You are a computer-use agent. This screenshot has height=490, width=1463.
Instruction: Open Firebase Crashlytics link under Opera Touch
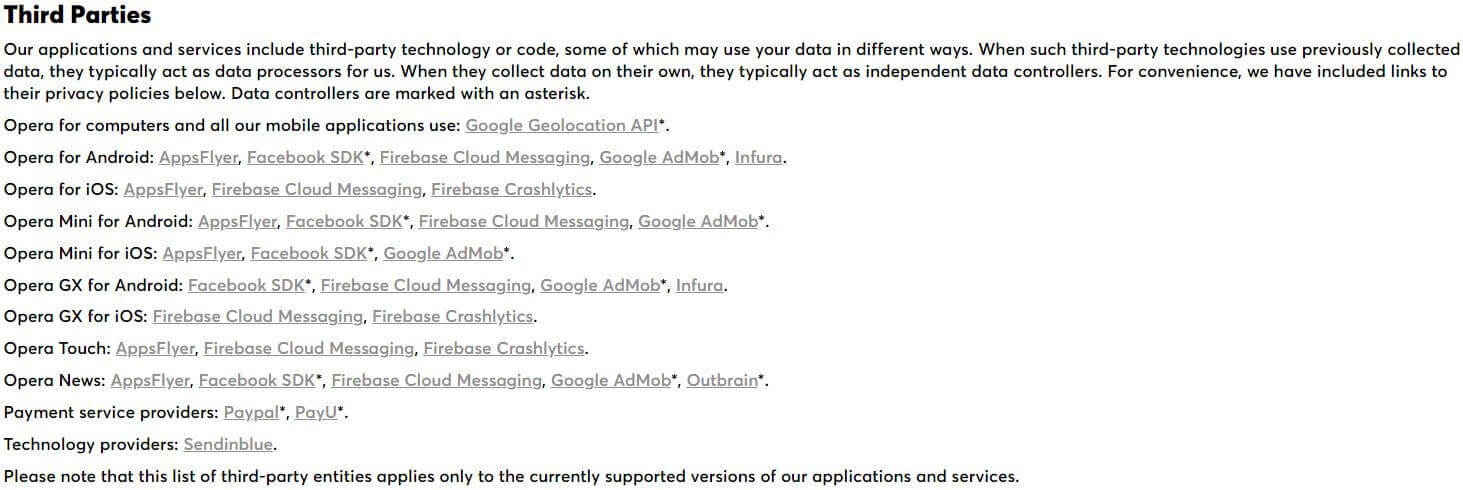tap(504, 348)
